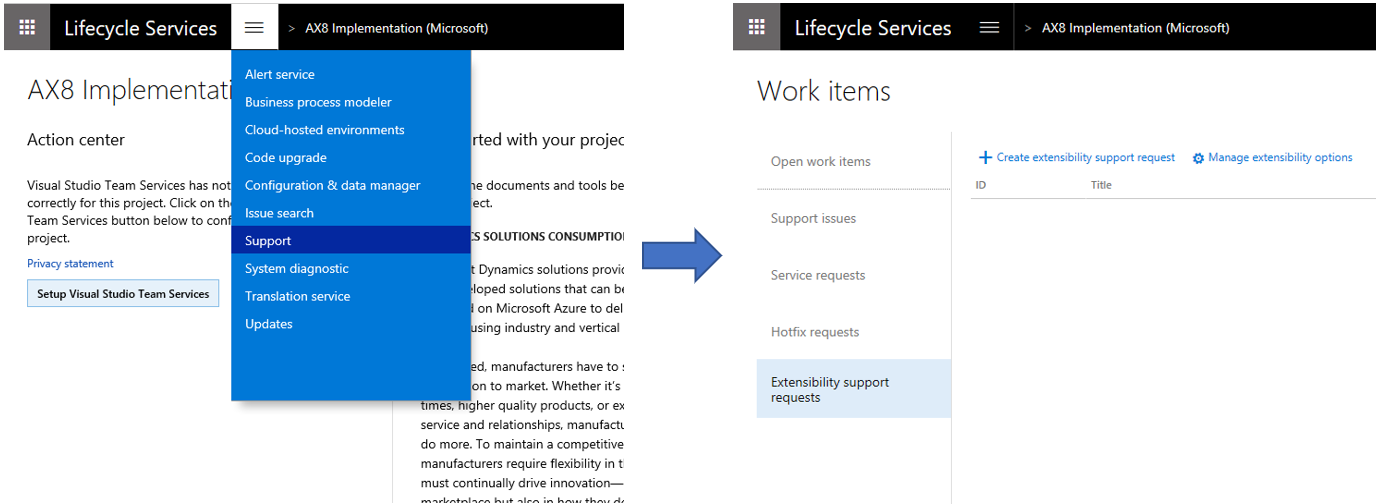Click the plus icon for Create extensibility support request
The width and height of the screenshot is (1376, 504).
coord(985,157)
